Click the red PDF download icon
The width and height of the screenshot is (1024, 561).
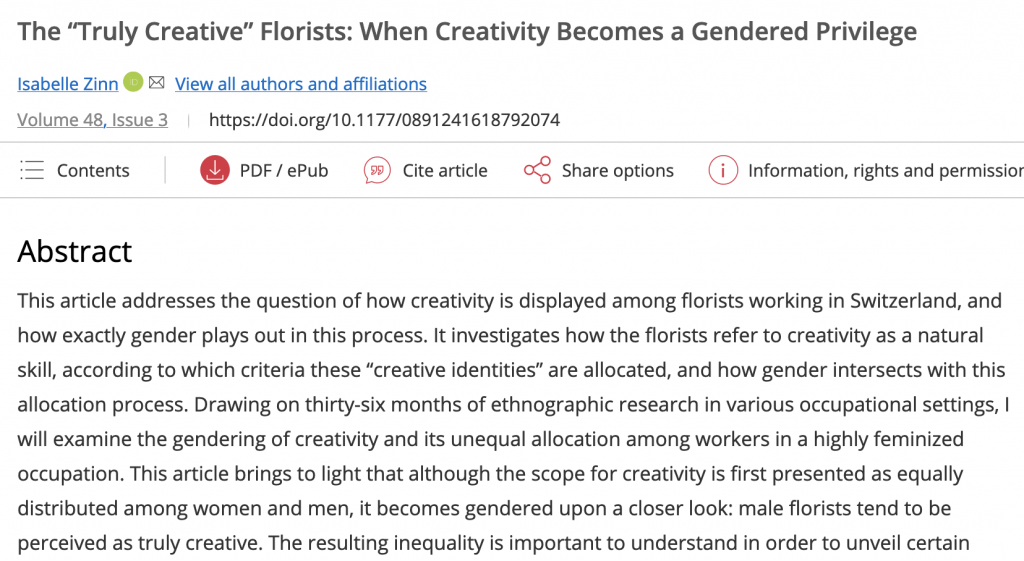(215, 170)
